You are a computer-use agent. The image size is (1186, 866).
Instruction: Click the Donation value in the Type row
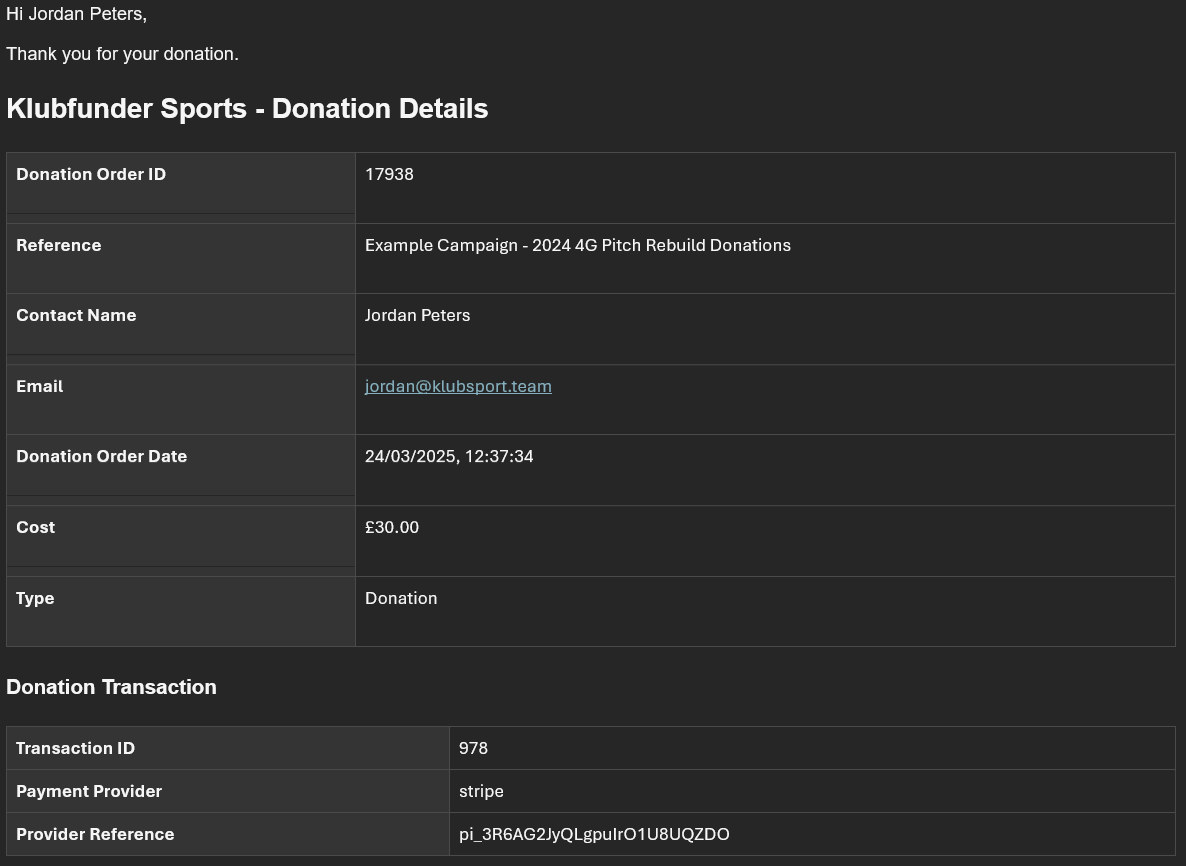(401, 599)
